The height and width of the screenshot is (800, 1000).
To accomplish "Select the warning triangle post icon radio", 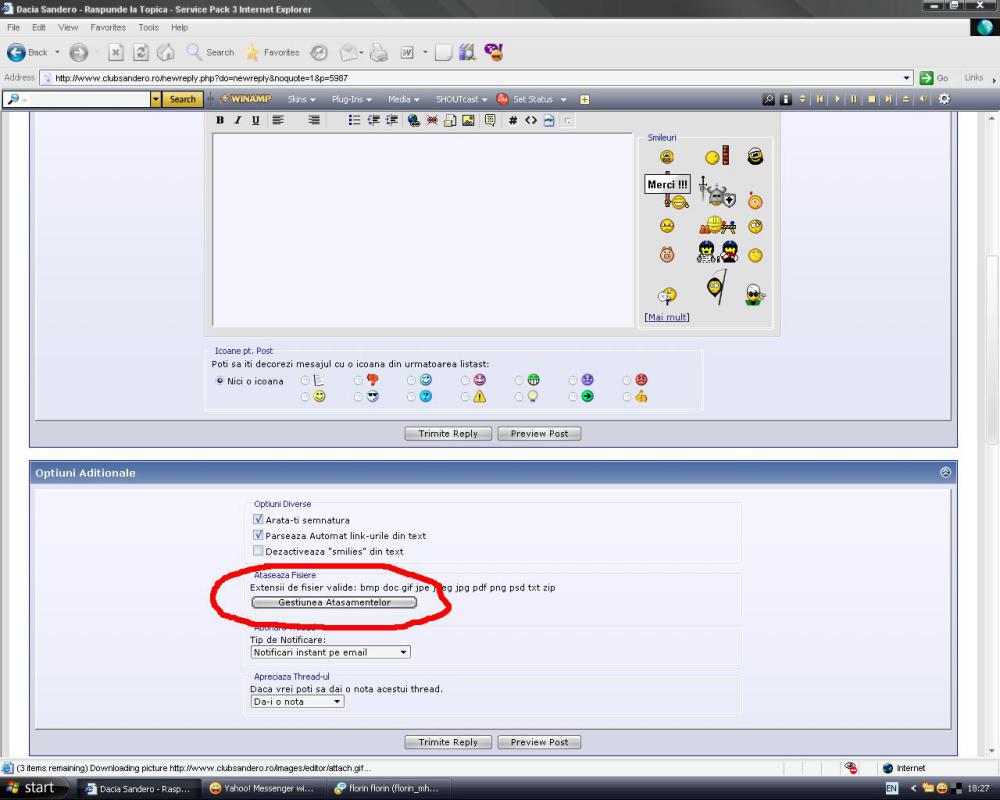I will [465, 396].
